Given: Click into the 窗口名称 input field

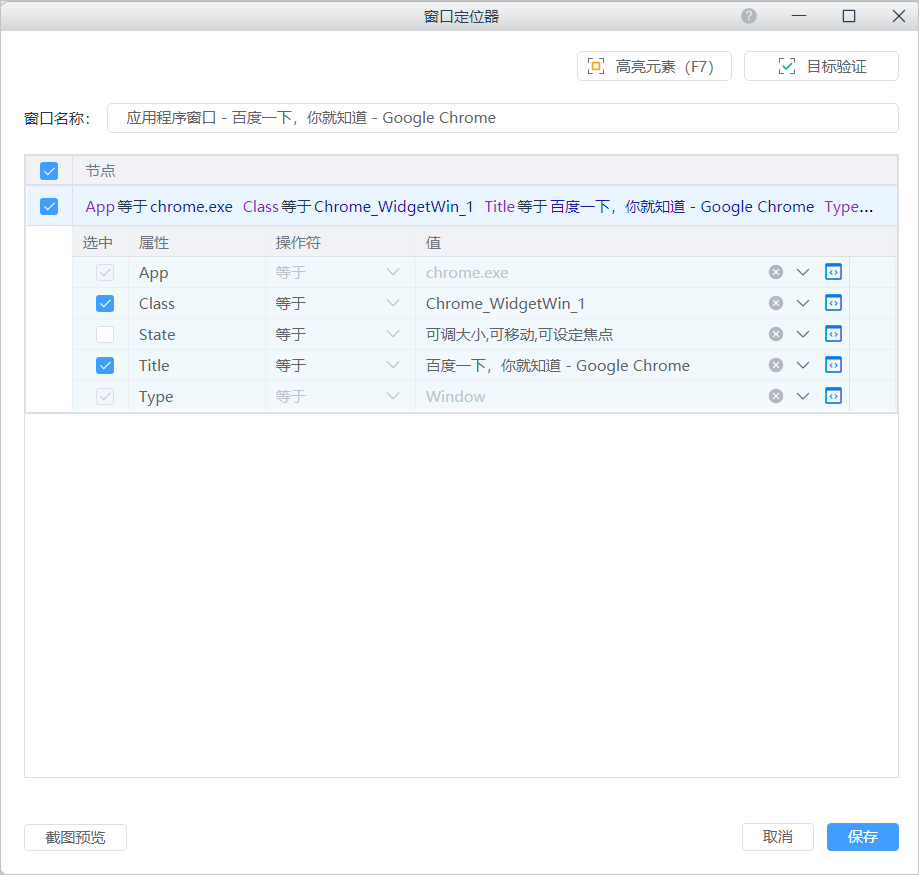Looking at the screenshot, I should point(502,118).
